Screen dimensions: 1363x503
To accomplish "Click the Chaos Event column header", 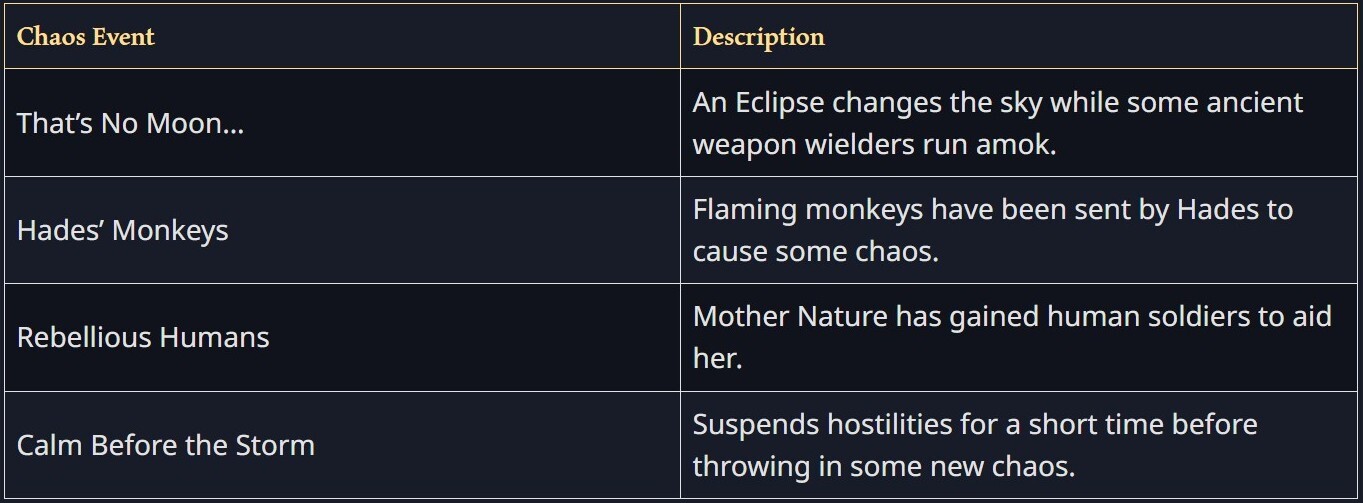I will click(x=86, y=37).
